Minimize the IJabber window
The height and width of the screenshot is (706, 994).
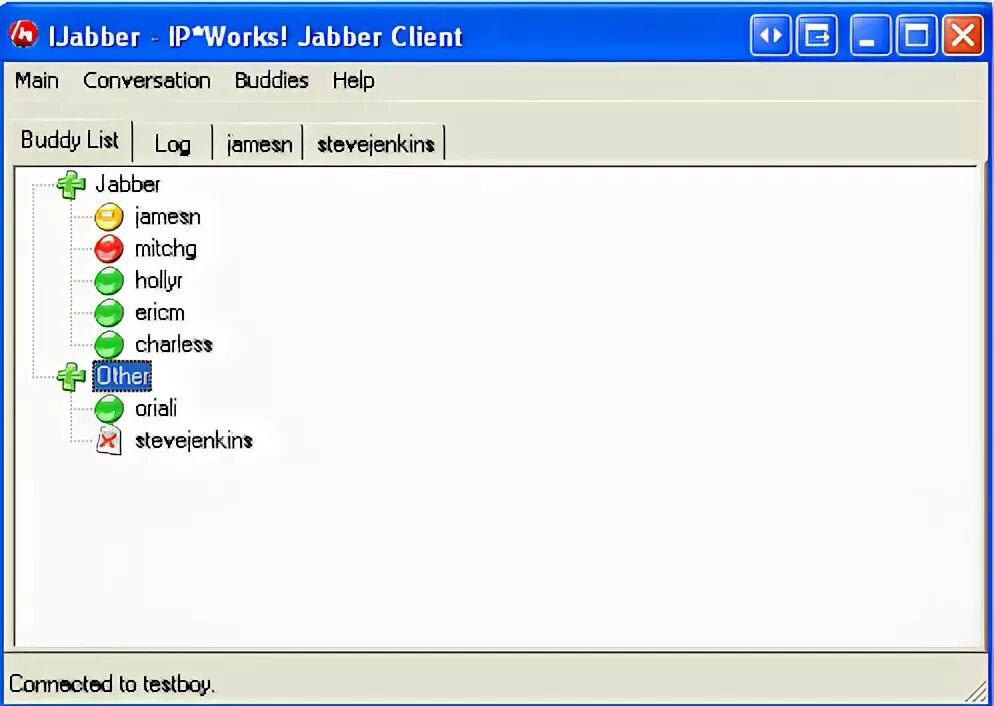(870, 35)
